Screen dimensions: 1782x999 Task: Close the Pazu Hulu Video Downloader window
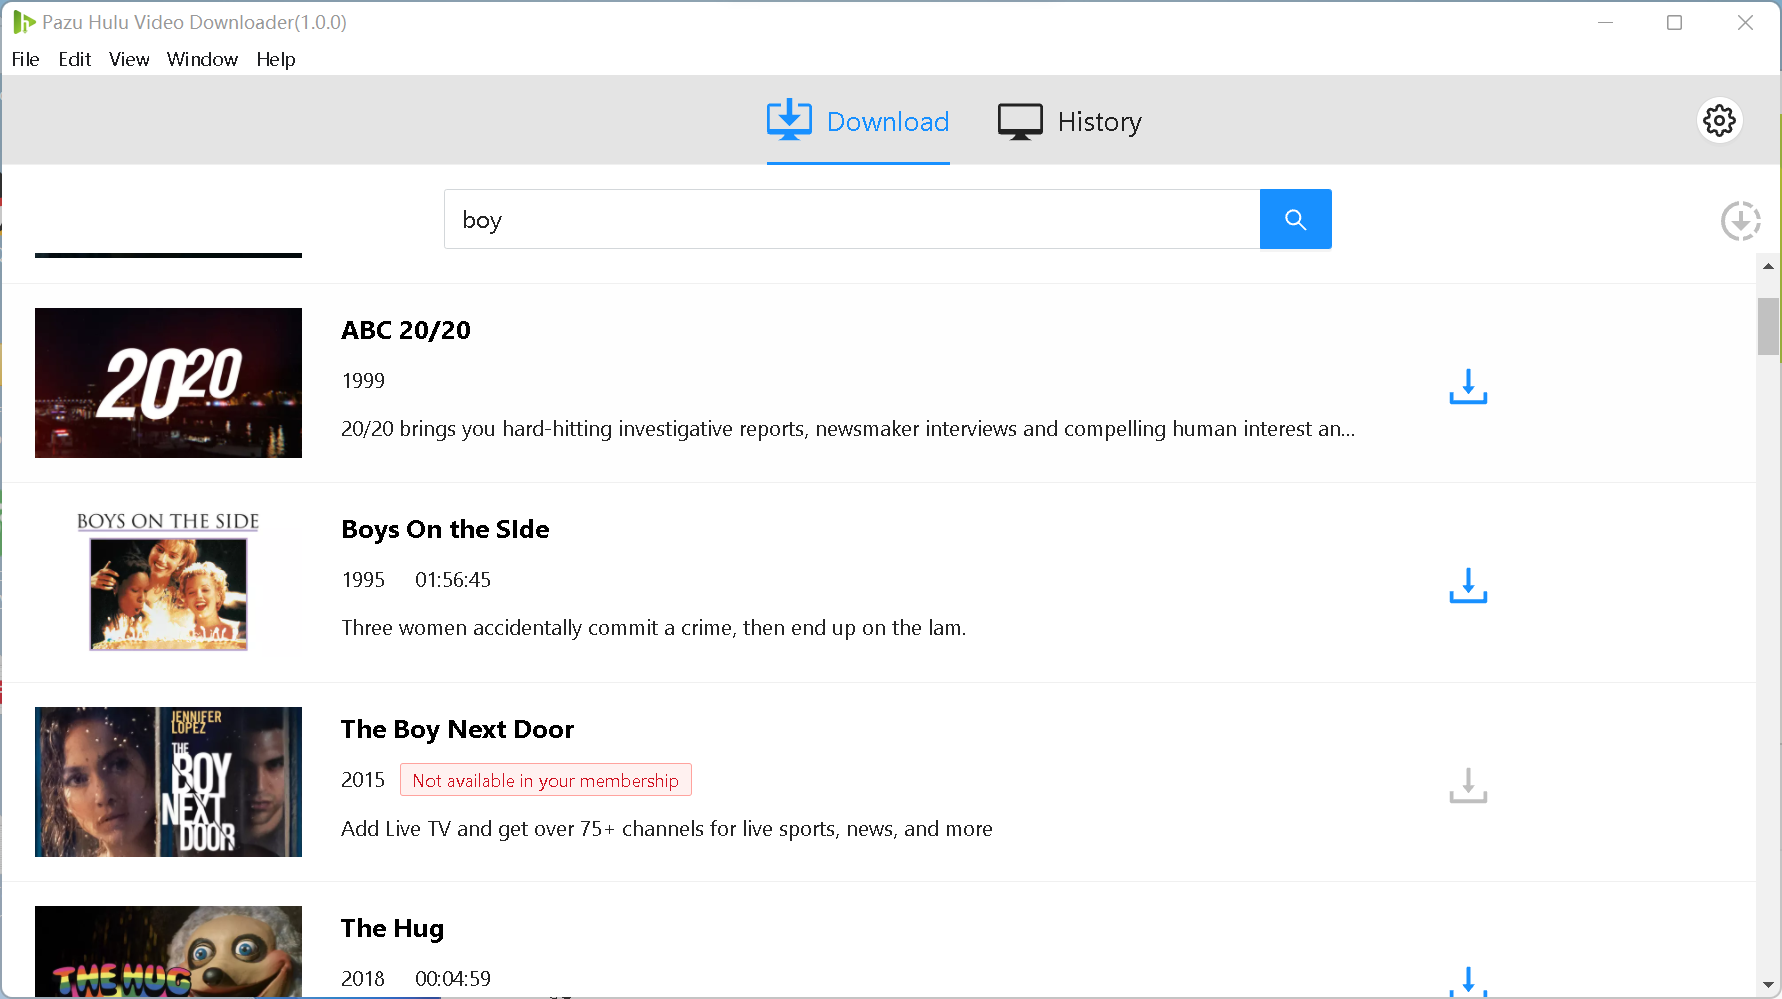(1745, 22)
